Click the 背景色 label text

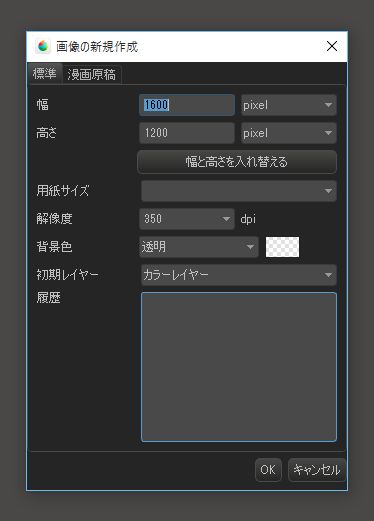[x=54, y=247]
